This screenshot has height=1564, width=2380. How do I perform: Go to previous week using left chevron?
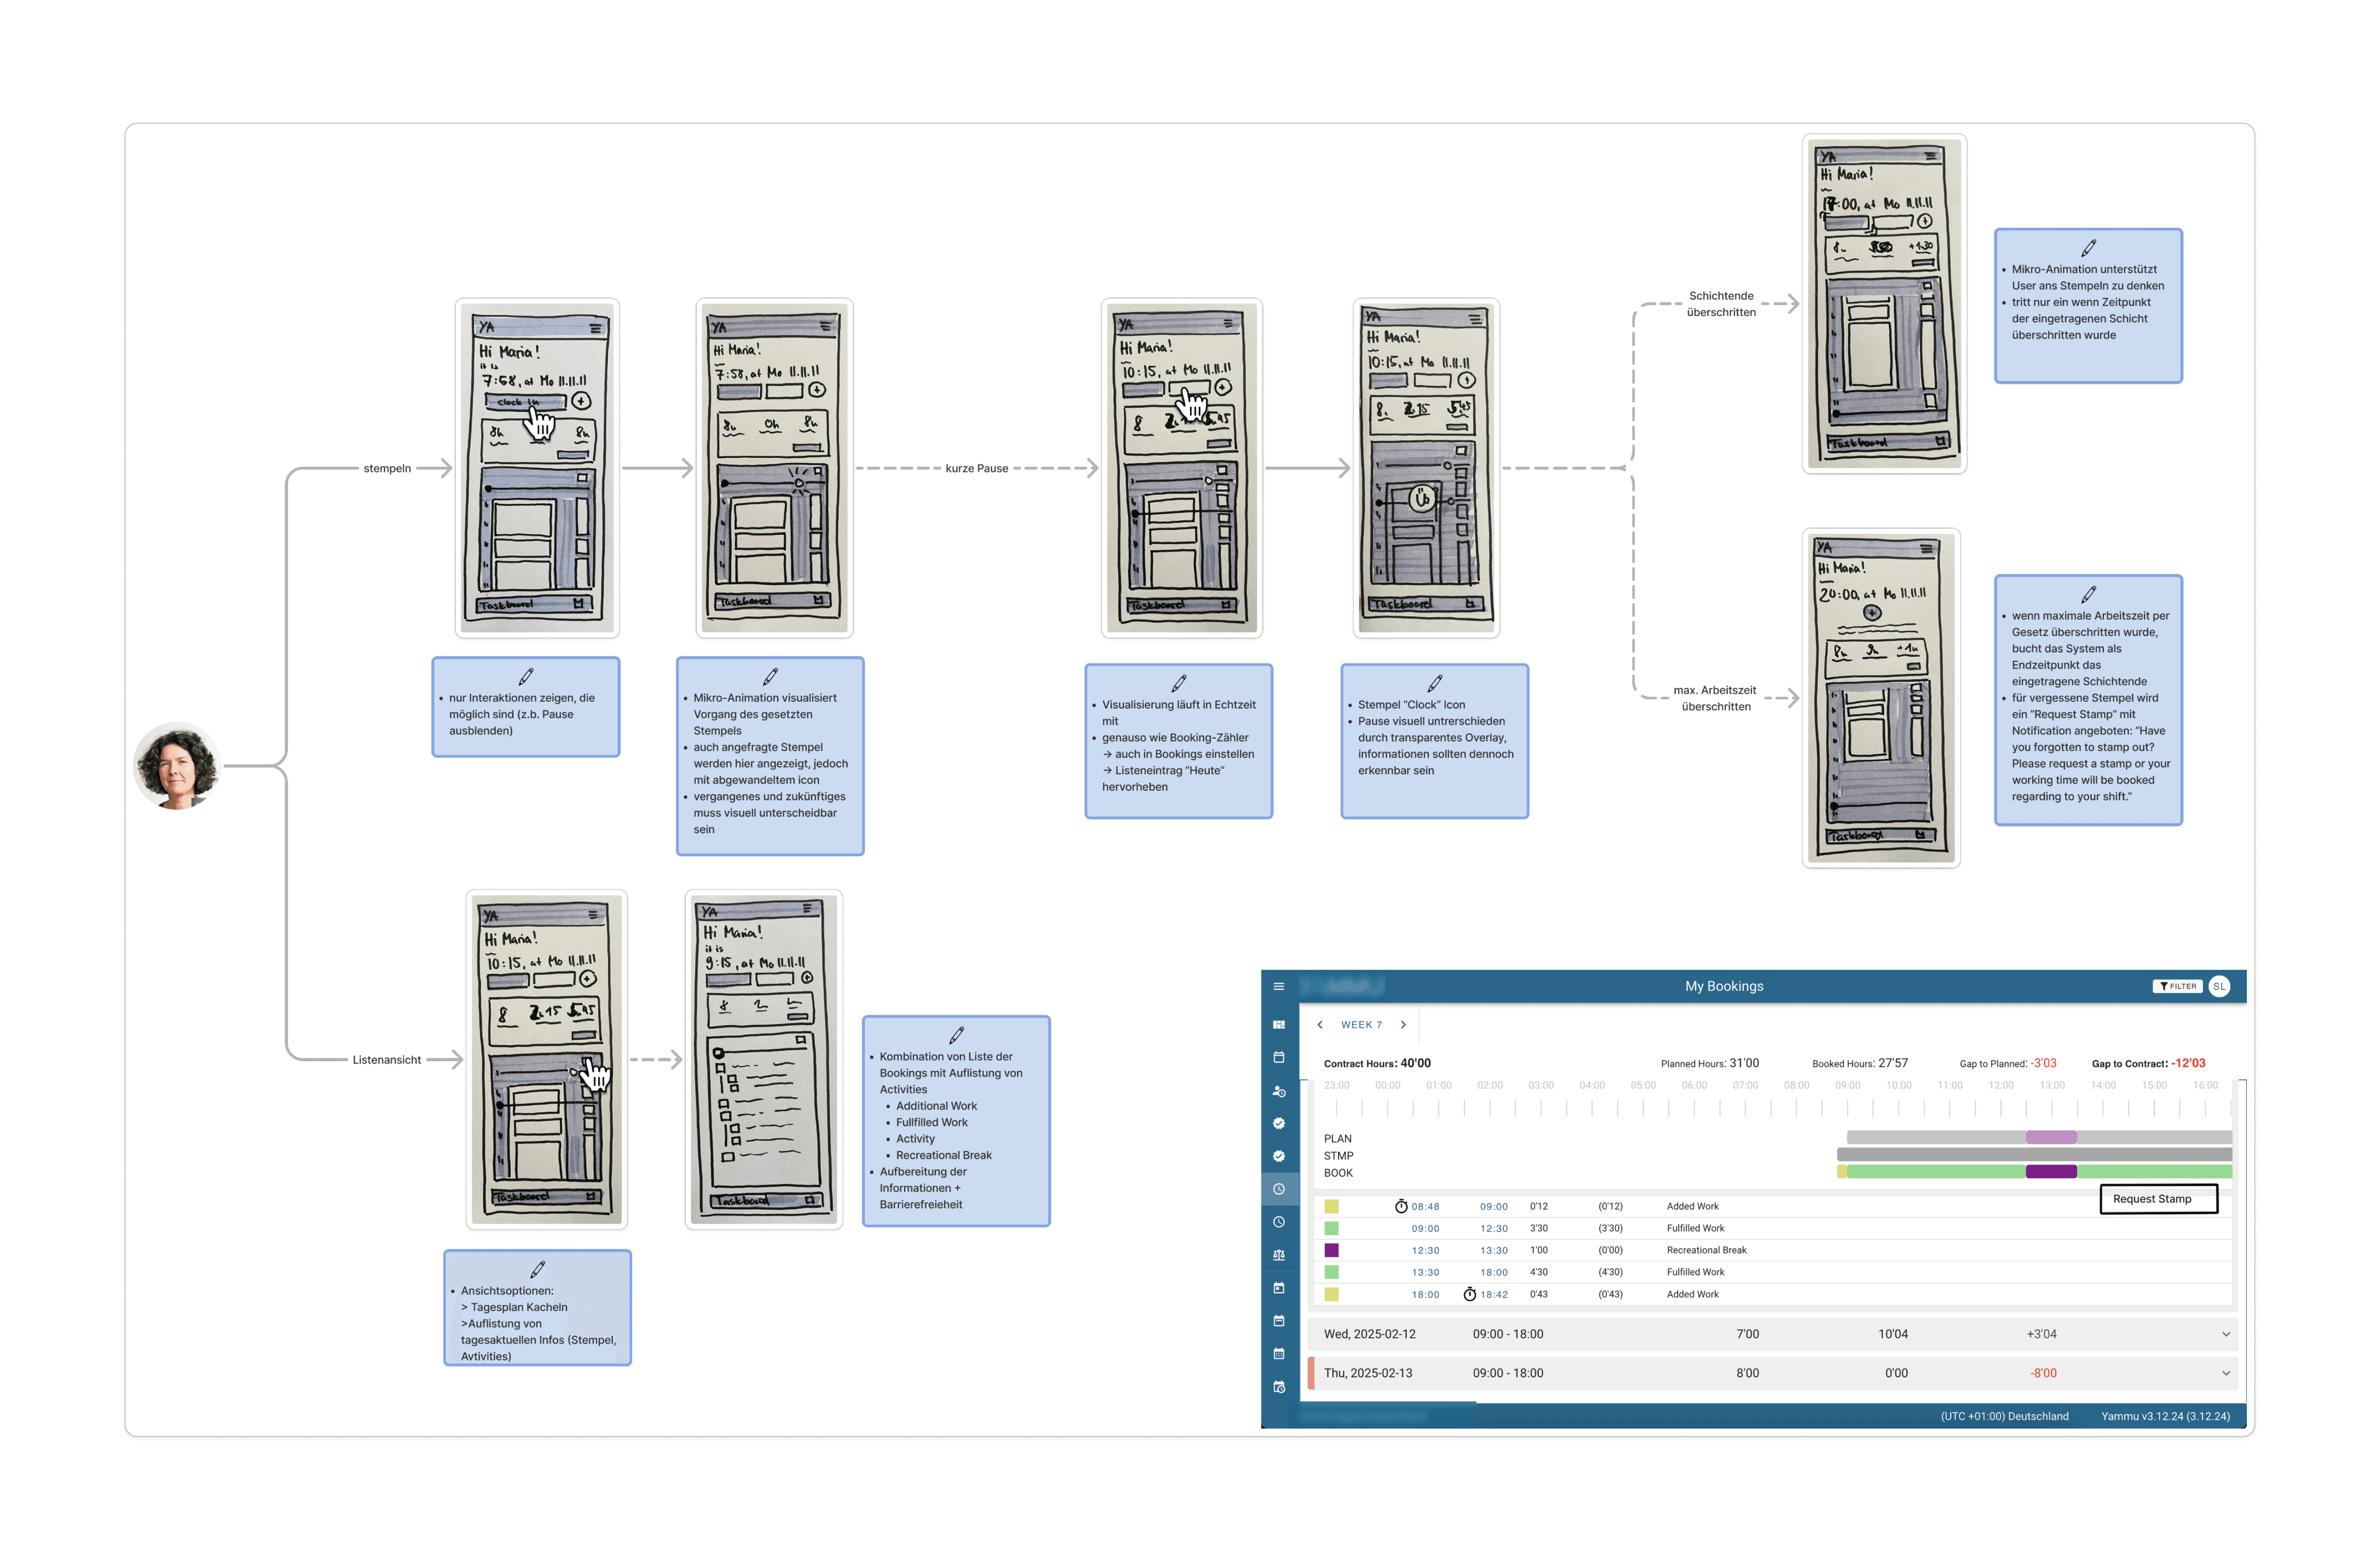[1320, 1024]
